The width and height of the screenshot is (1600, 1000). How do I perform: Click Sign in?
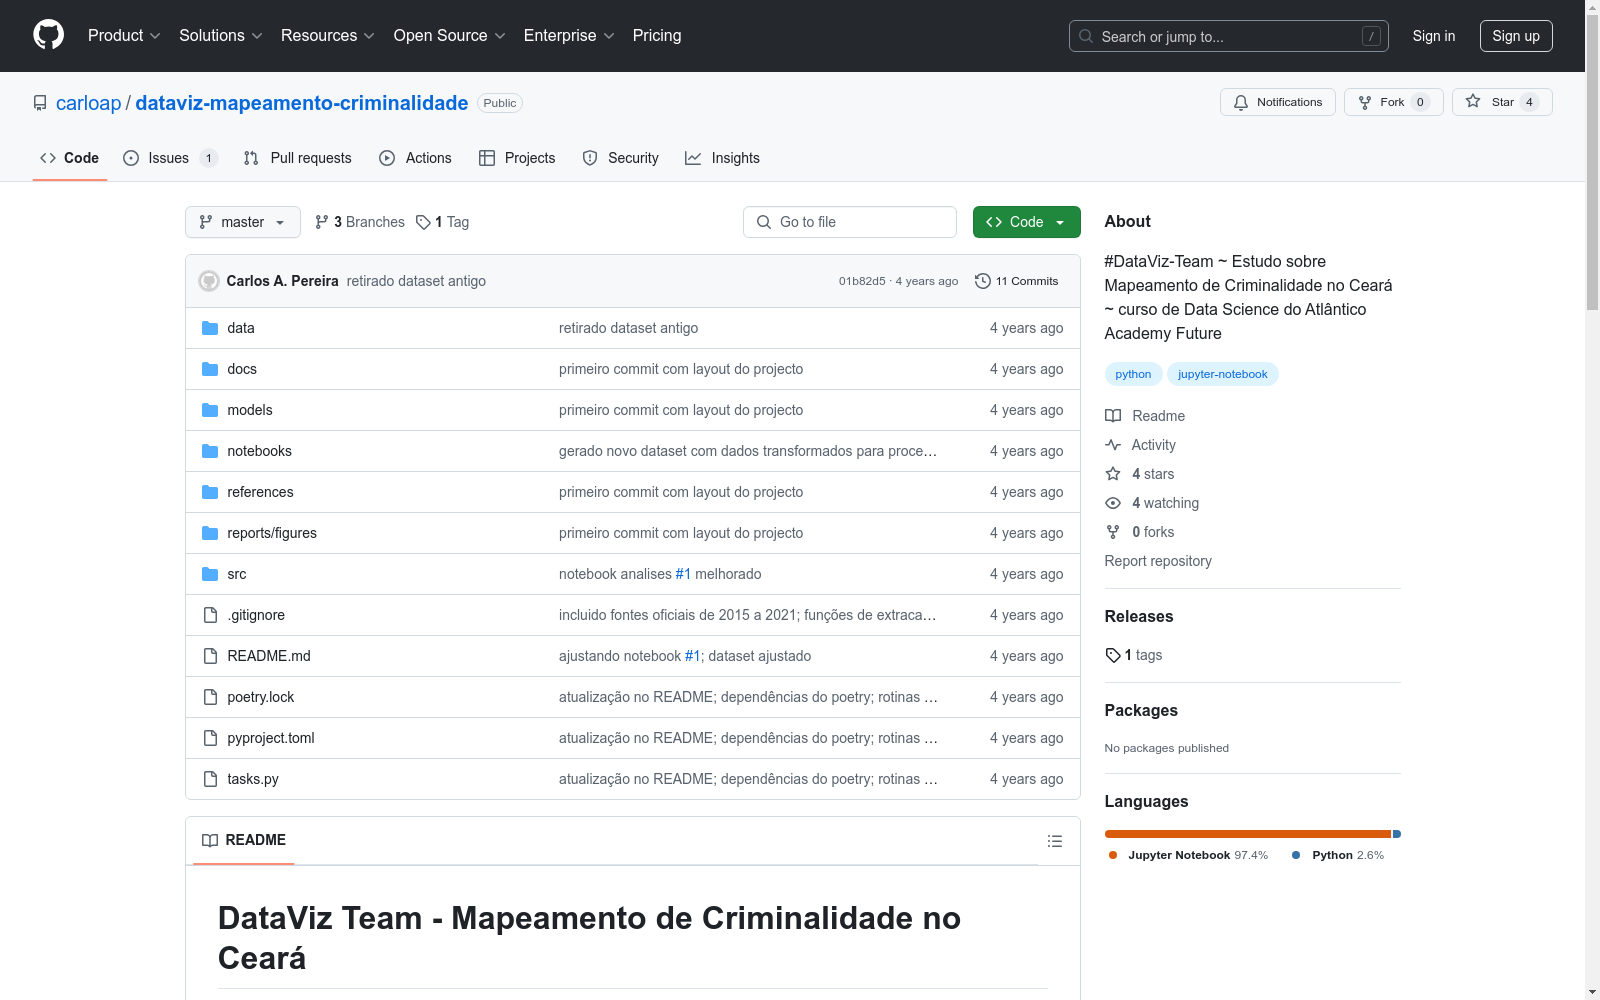tap(1434, 36)
